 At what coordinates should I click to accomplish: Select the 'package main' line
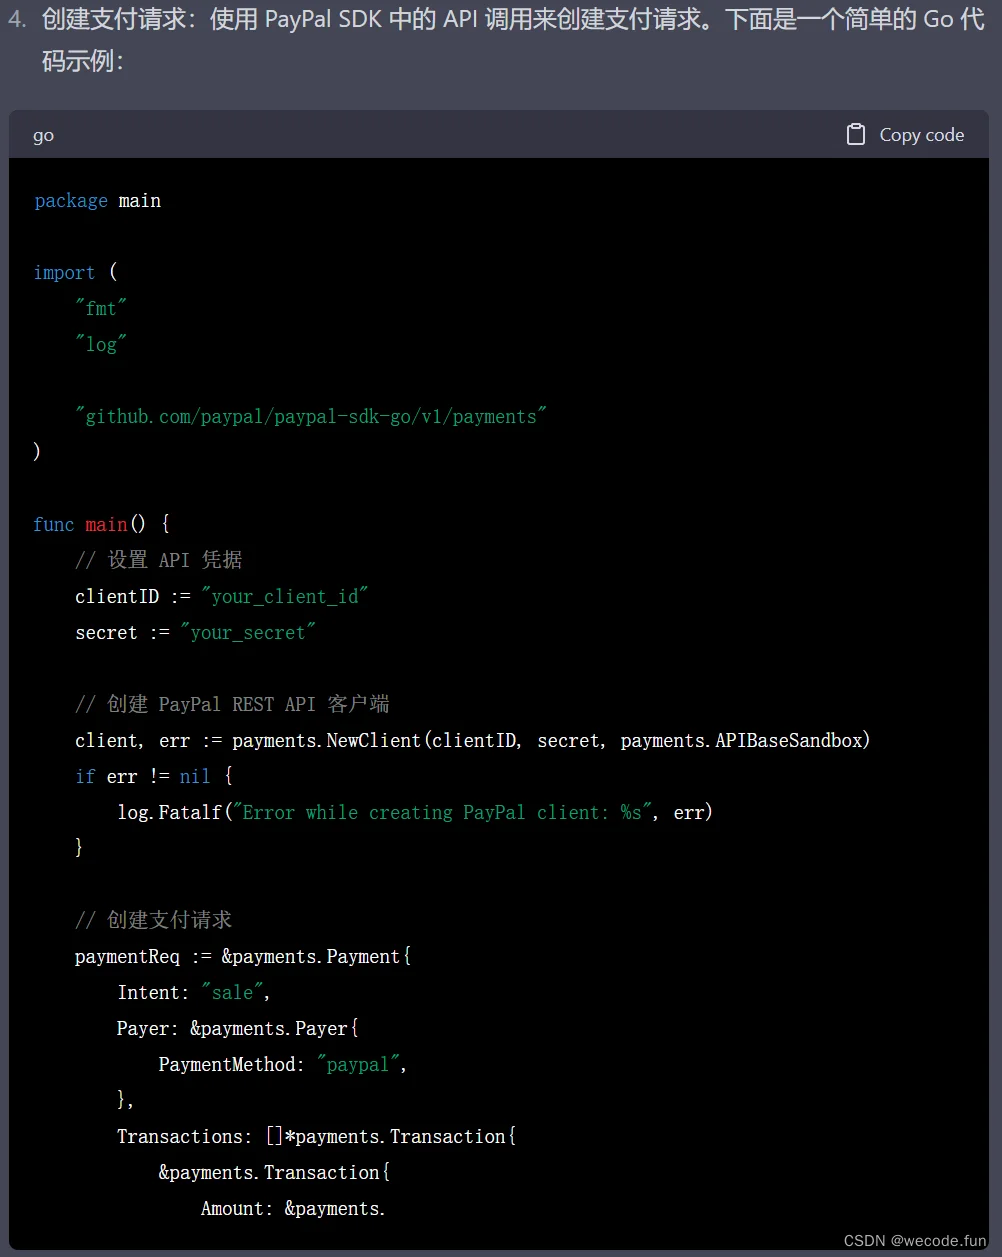pyautogui.click(x=97, y=201)
